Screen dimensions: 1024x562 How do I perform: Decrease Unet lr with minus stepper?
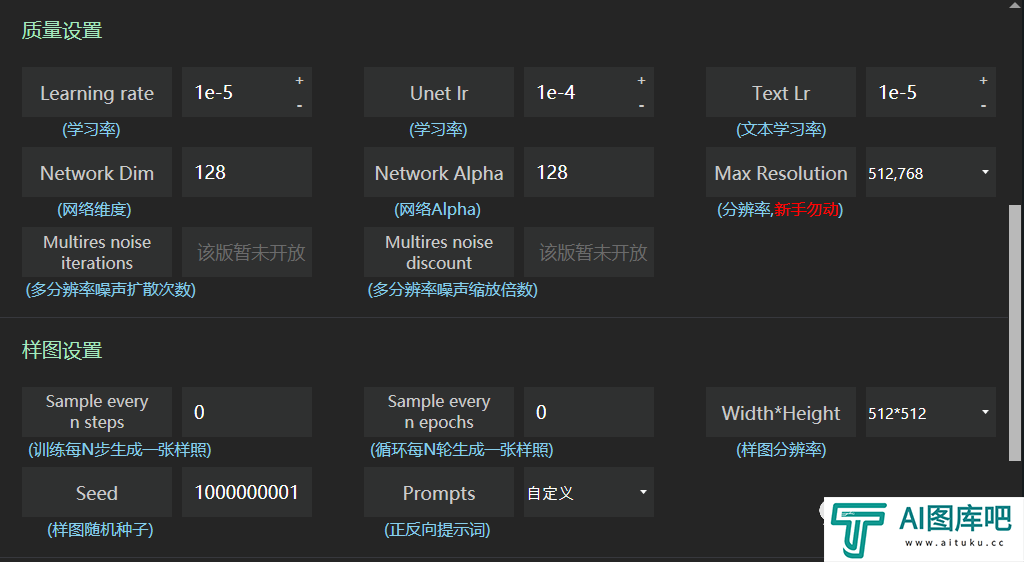click(641, 105)
